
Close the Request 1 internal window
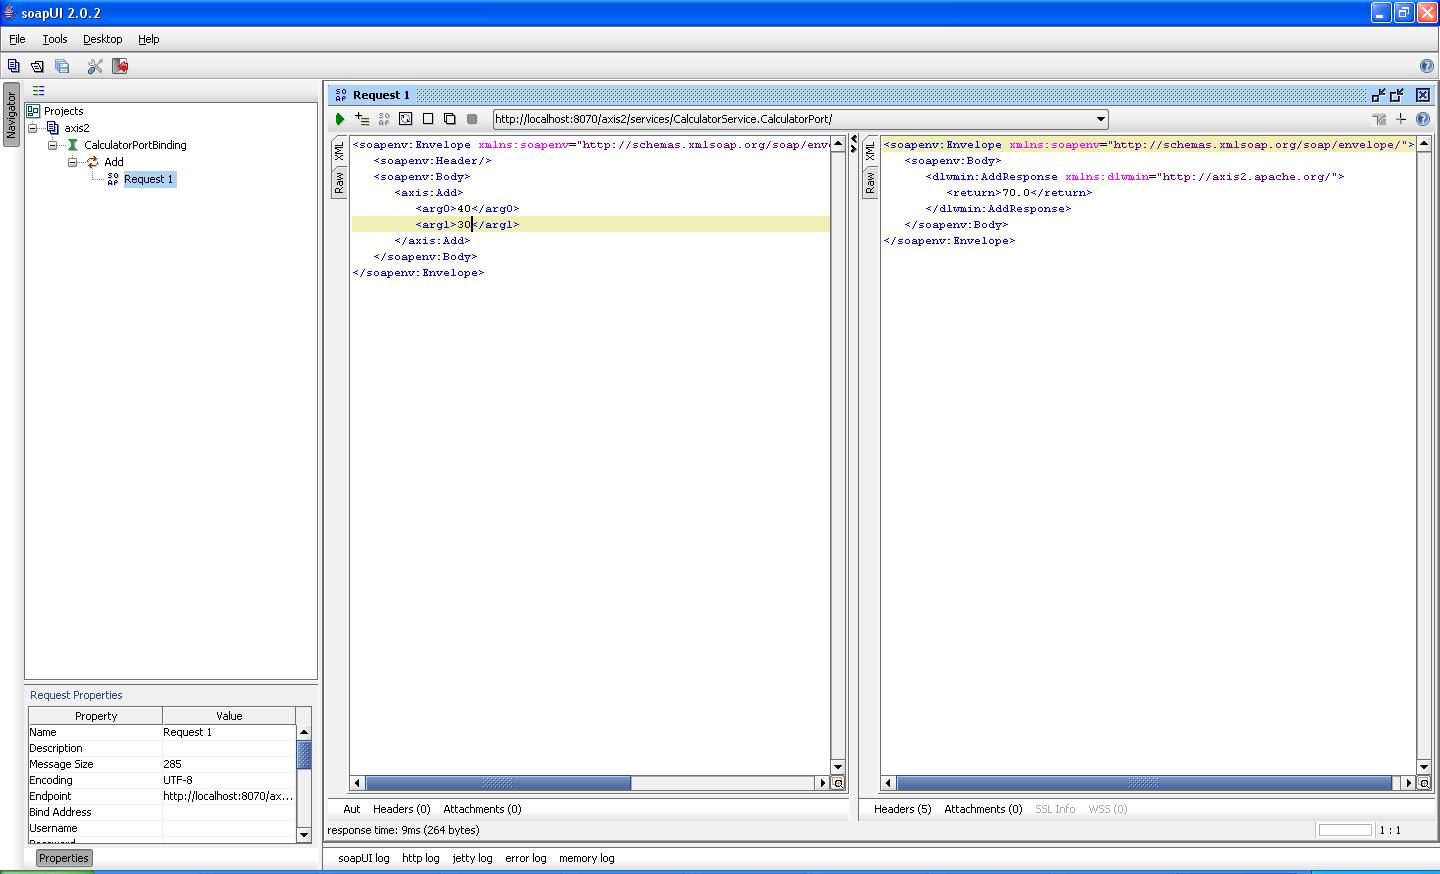1422,95
